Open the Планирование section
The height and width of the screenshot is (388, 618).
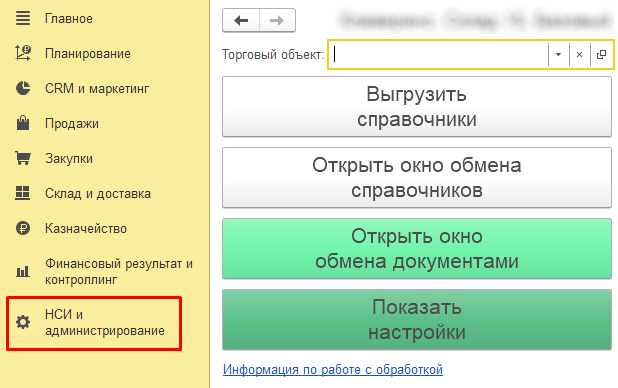click(x=87, y=53)
